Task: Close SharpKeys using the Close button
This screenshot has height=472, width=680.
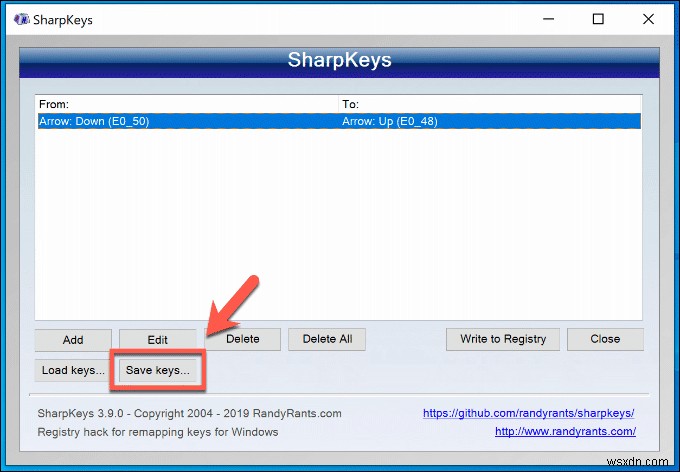Action: (605, 339)
